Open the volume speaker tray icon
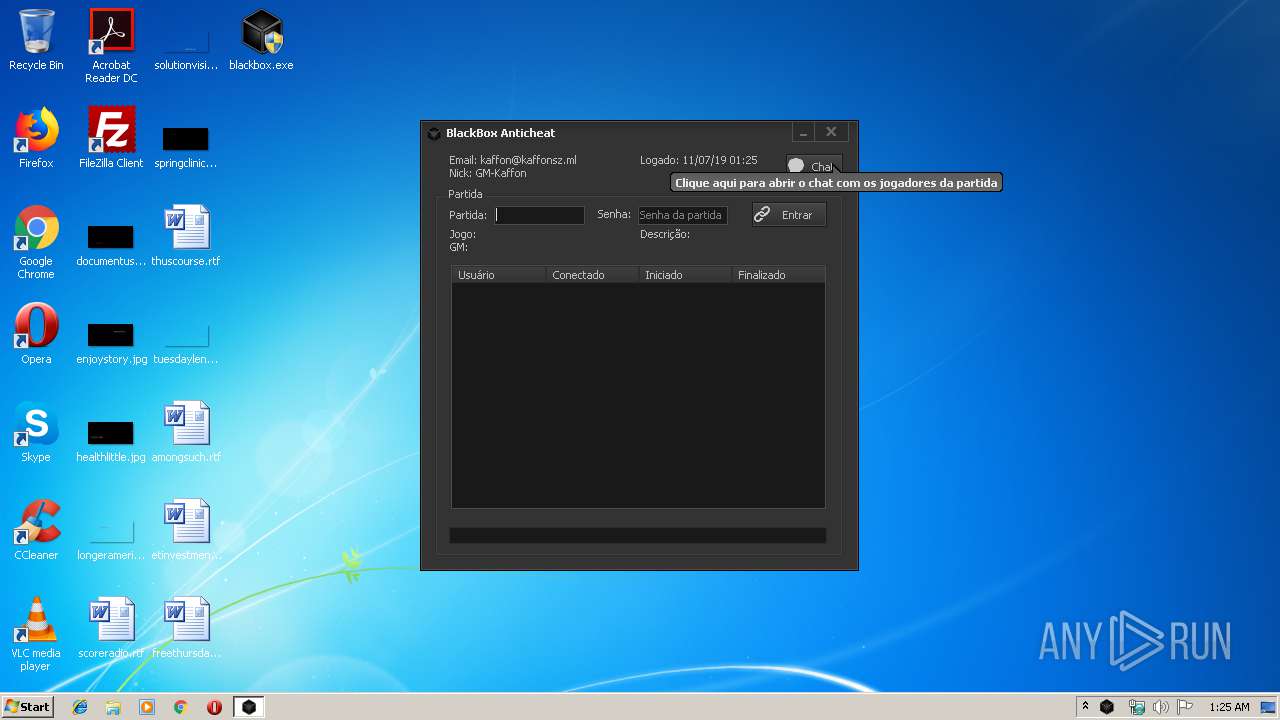 (x=1160, y=707)
